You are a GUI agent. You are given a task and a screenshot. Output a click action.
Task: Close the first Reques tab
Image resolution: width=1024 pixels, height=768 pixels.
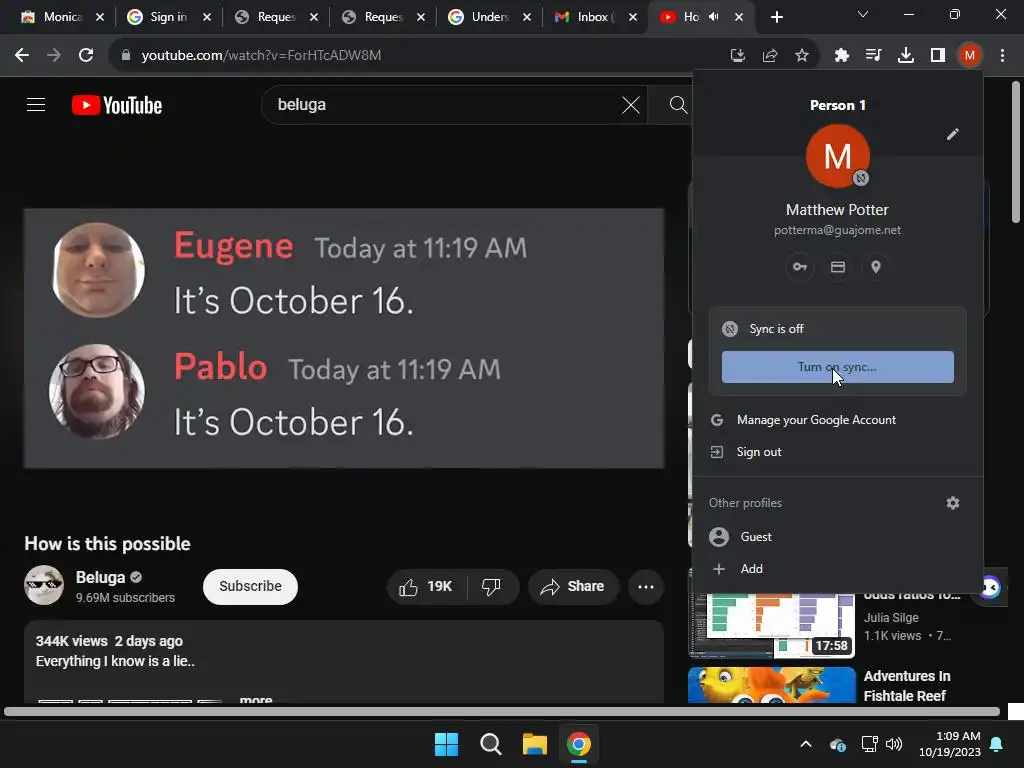(313, 17)
